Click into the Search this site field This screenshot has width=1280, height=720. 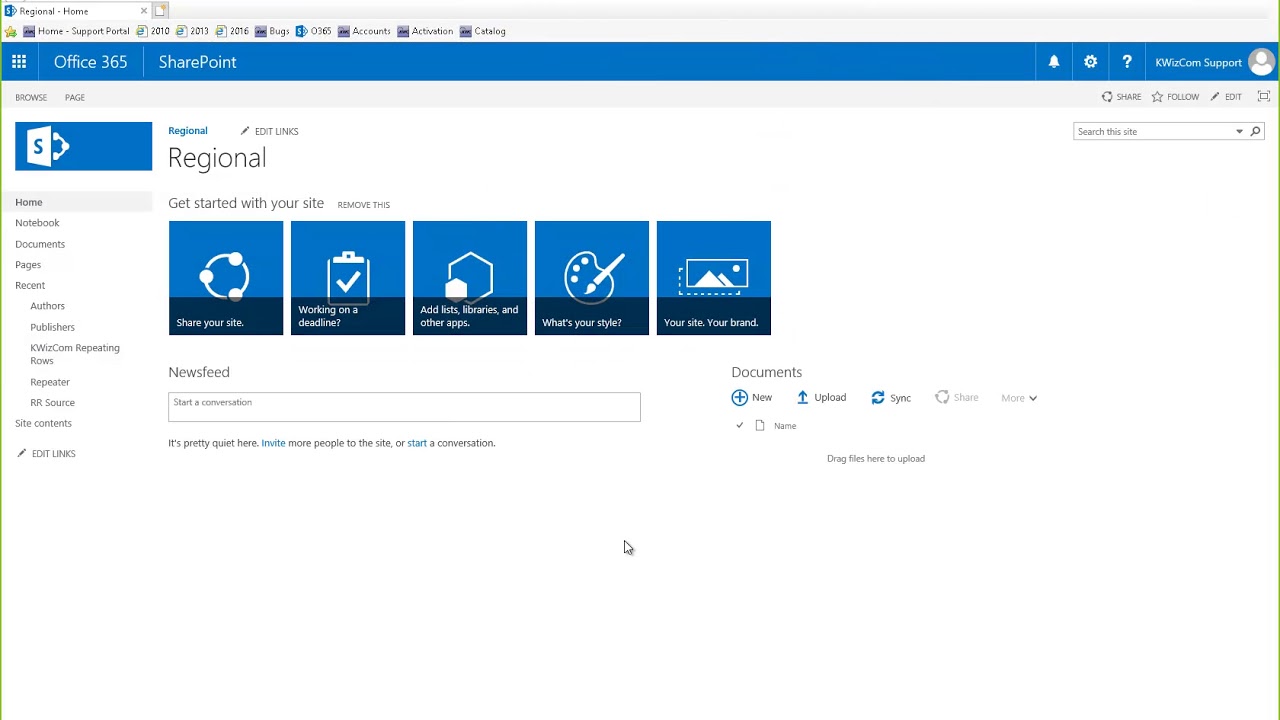(1153, 131)
